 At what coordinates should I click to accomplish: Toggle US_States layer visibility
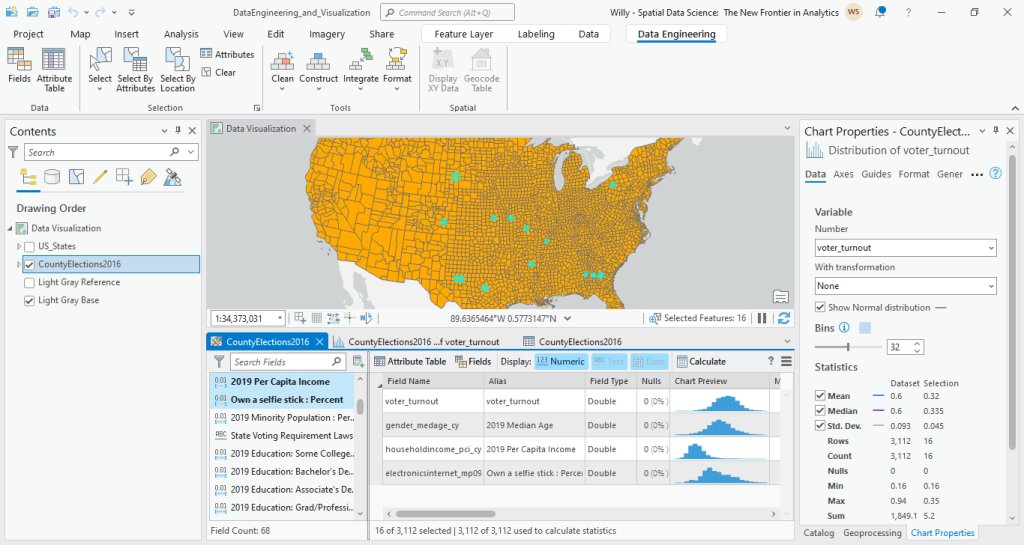(29, 247)
